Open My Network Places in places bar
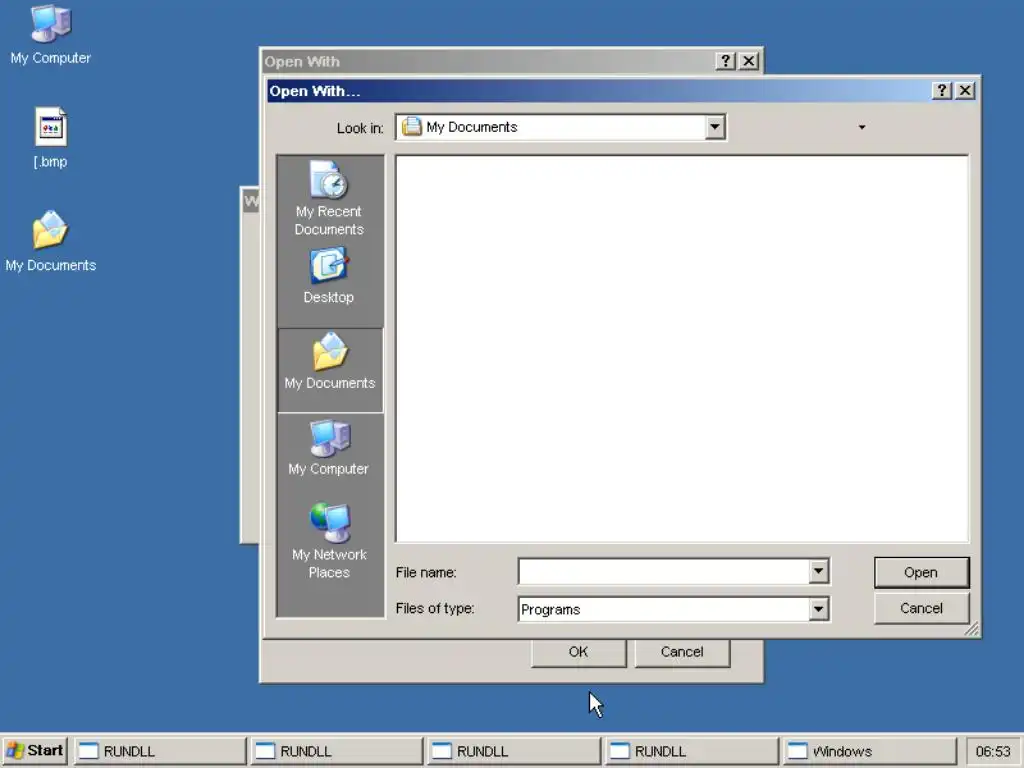The image size is (1024, 768). coord(329,541)
